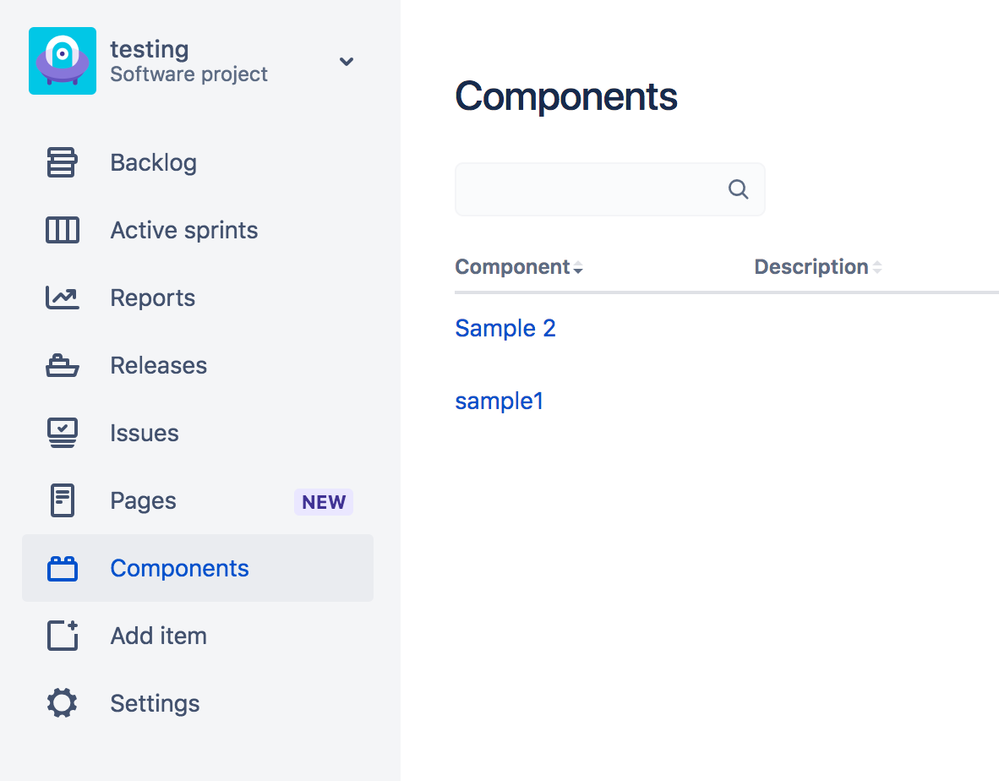This screenshot has width=999, height=781.
Task: Toggle sorting on the Component column
Action: click(x=576, y=267)
